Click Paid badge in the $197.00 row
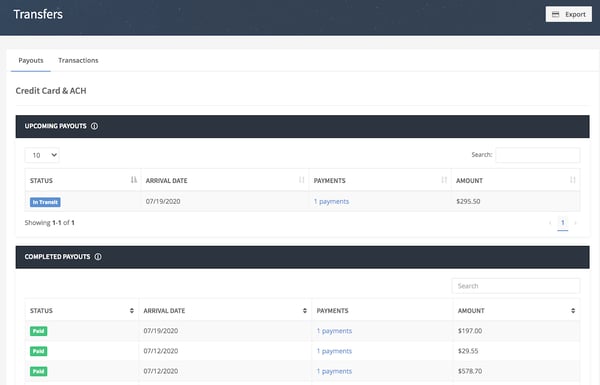600x385 pixels. click(x=39, y=331)
